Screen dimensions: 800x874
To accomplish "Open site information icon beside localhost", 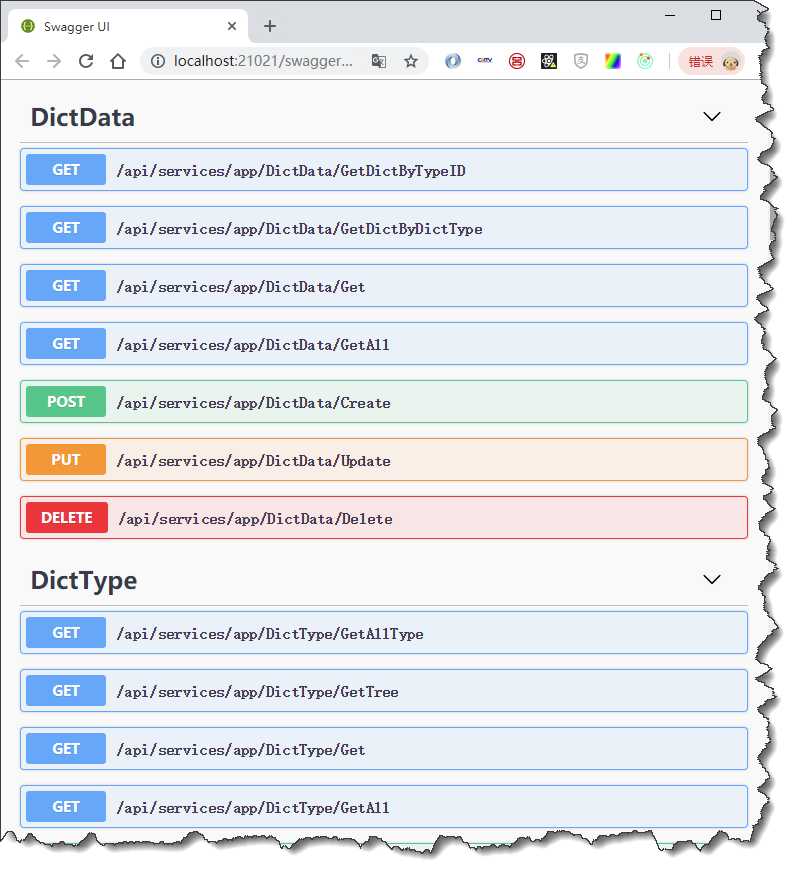I will [x=158, y=61].
